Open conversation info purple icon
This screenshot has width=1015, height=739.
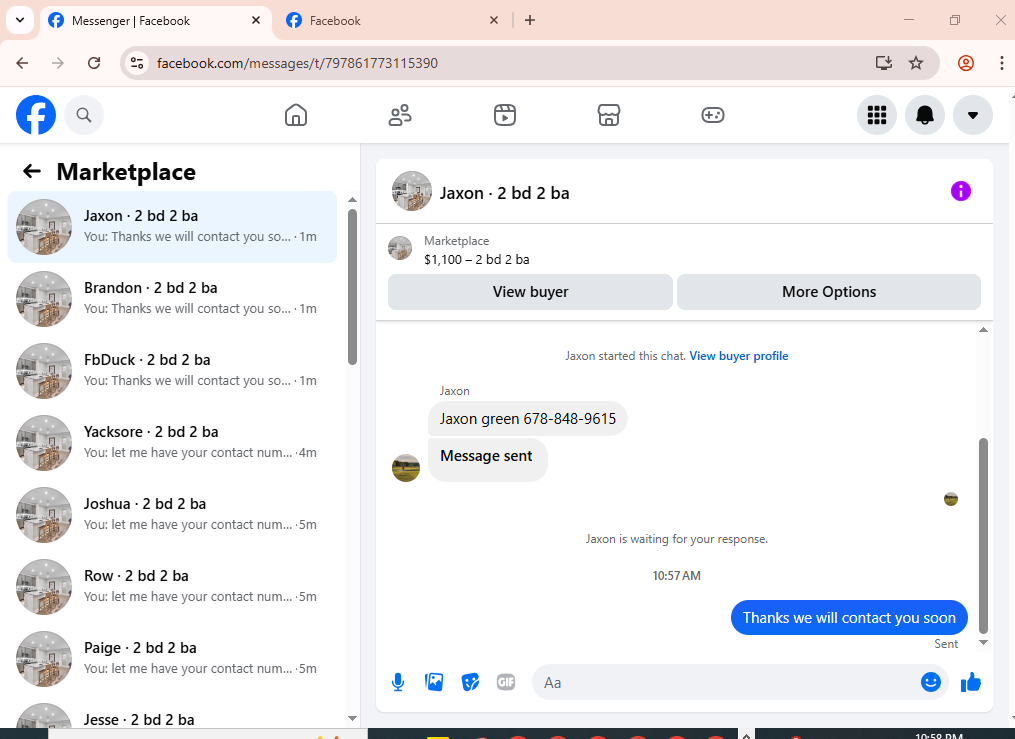[x=961, y=191]
